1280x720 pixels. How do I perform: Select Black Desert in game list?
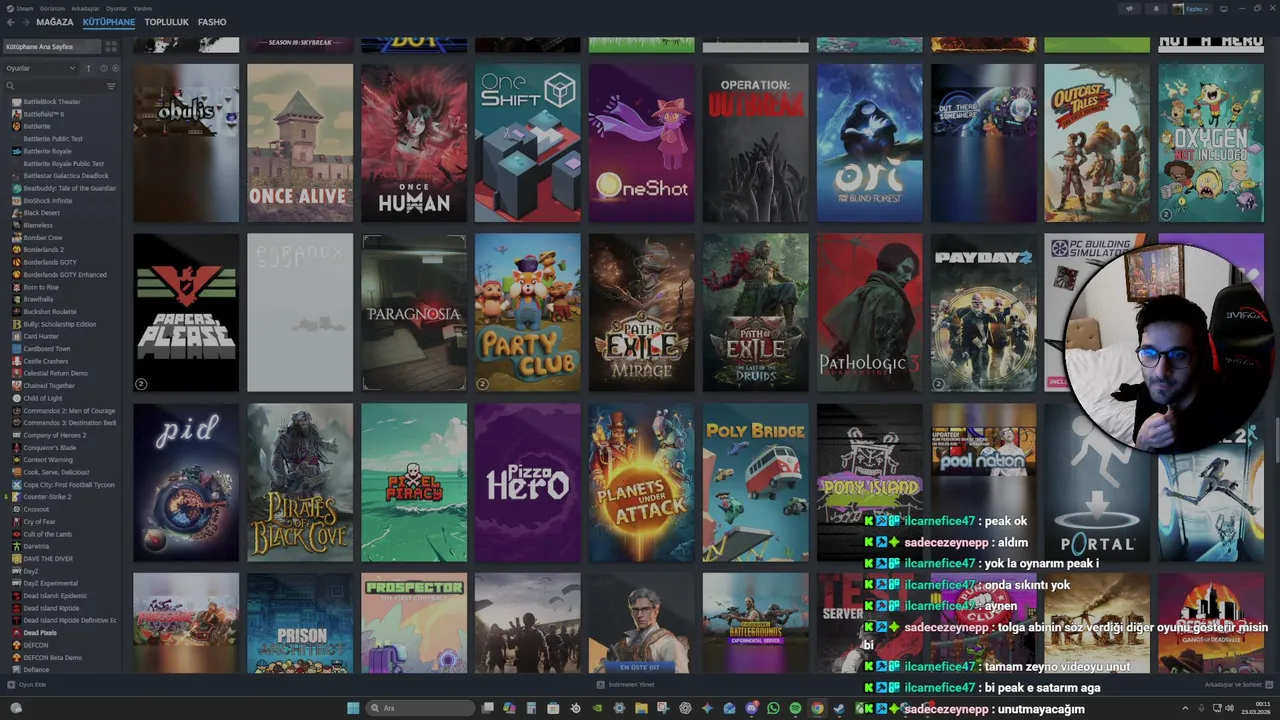tap(41, 213)
